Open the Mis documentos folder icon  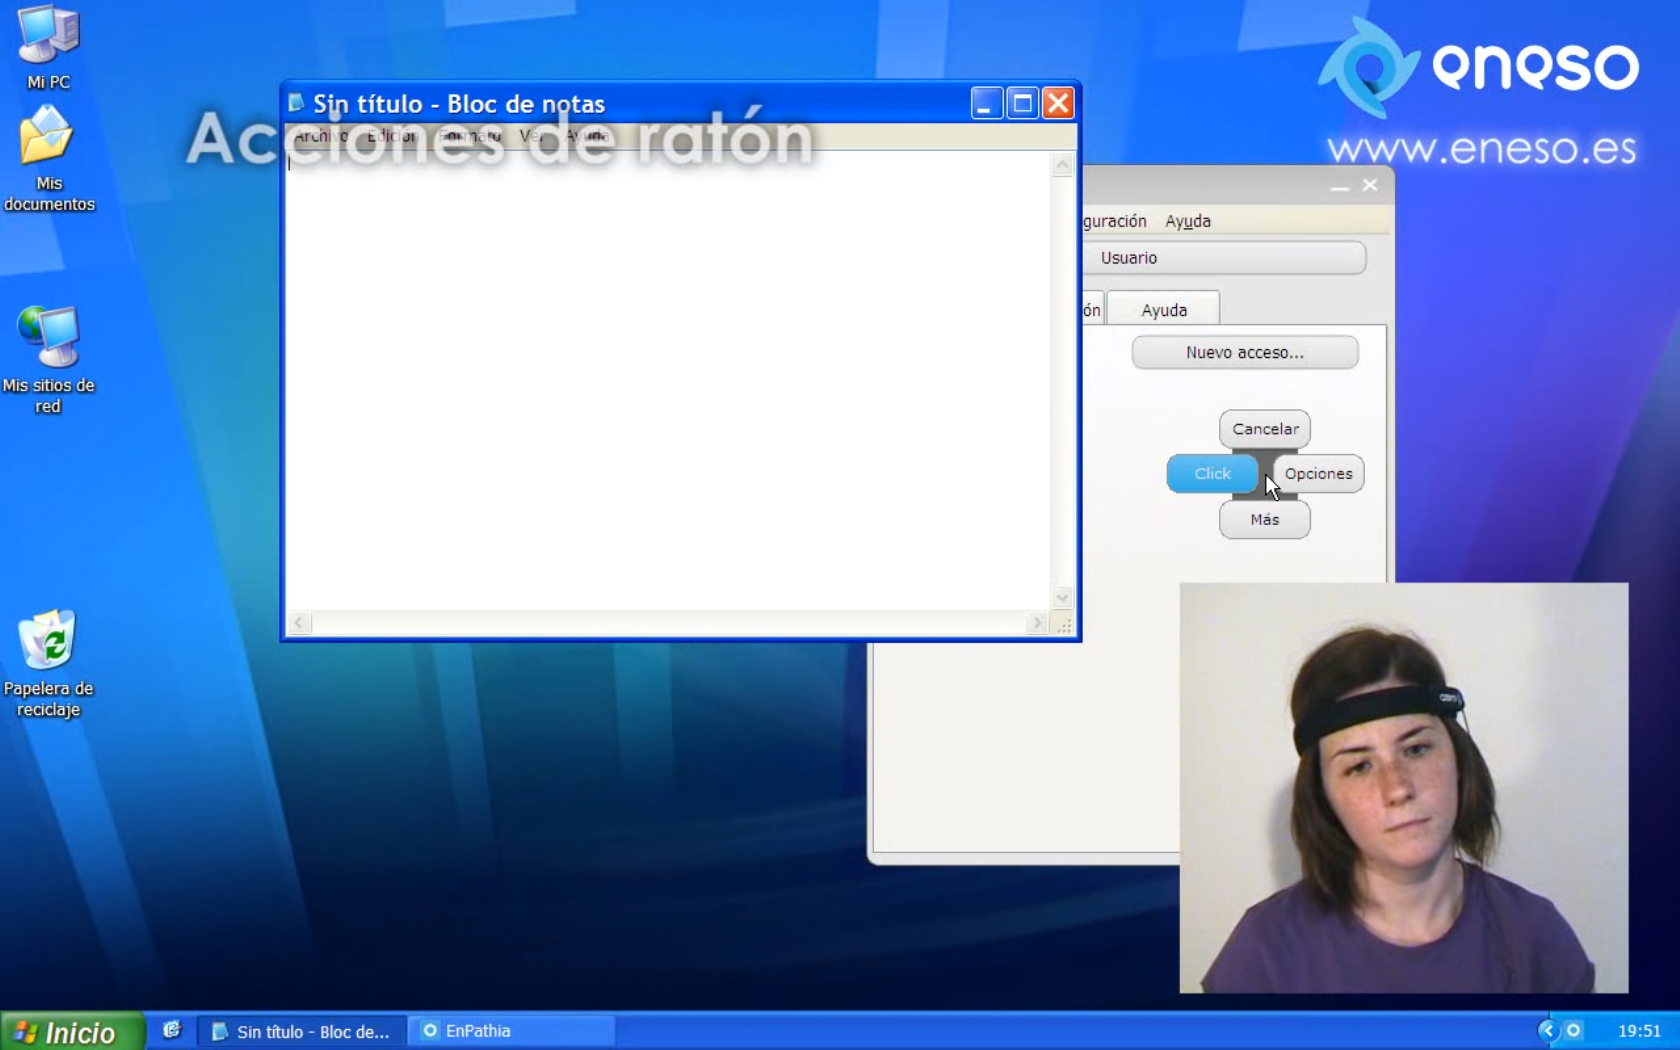tap(48, 160)
